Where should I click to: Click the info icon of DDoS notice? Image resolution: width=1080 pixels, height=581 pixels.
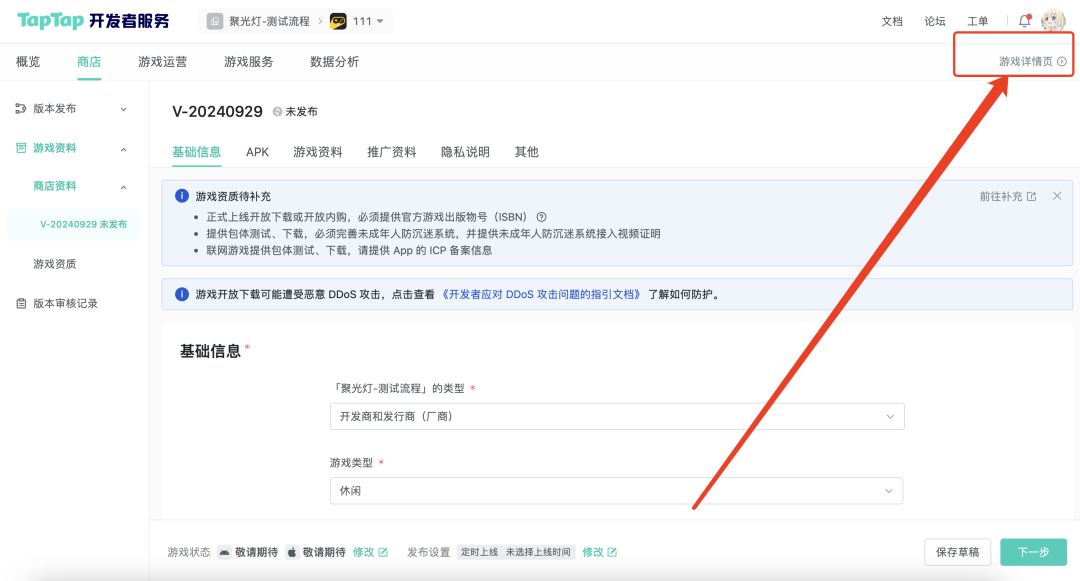[182, 294]
